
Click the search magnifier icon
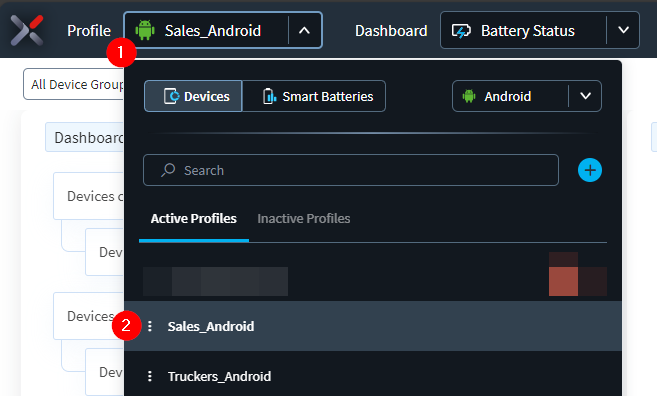[x=168, y=170]
